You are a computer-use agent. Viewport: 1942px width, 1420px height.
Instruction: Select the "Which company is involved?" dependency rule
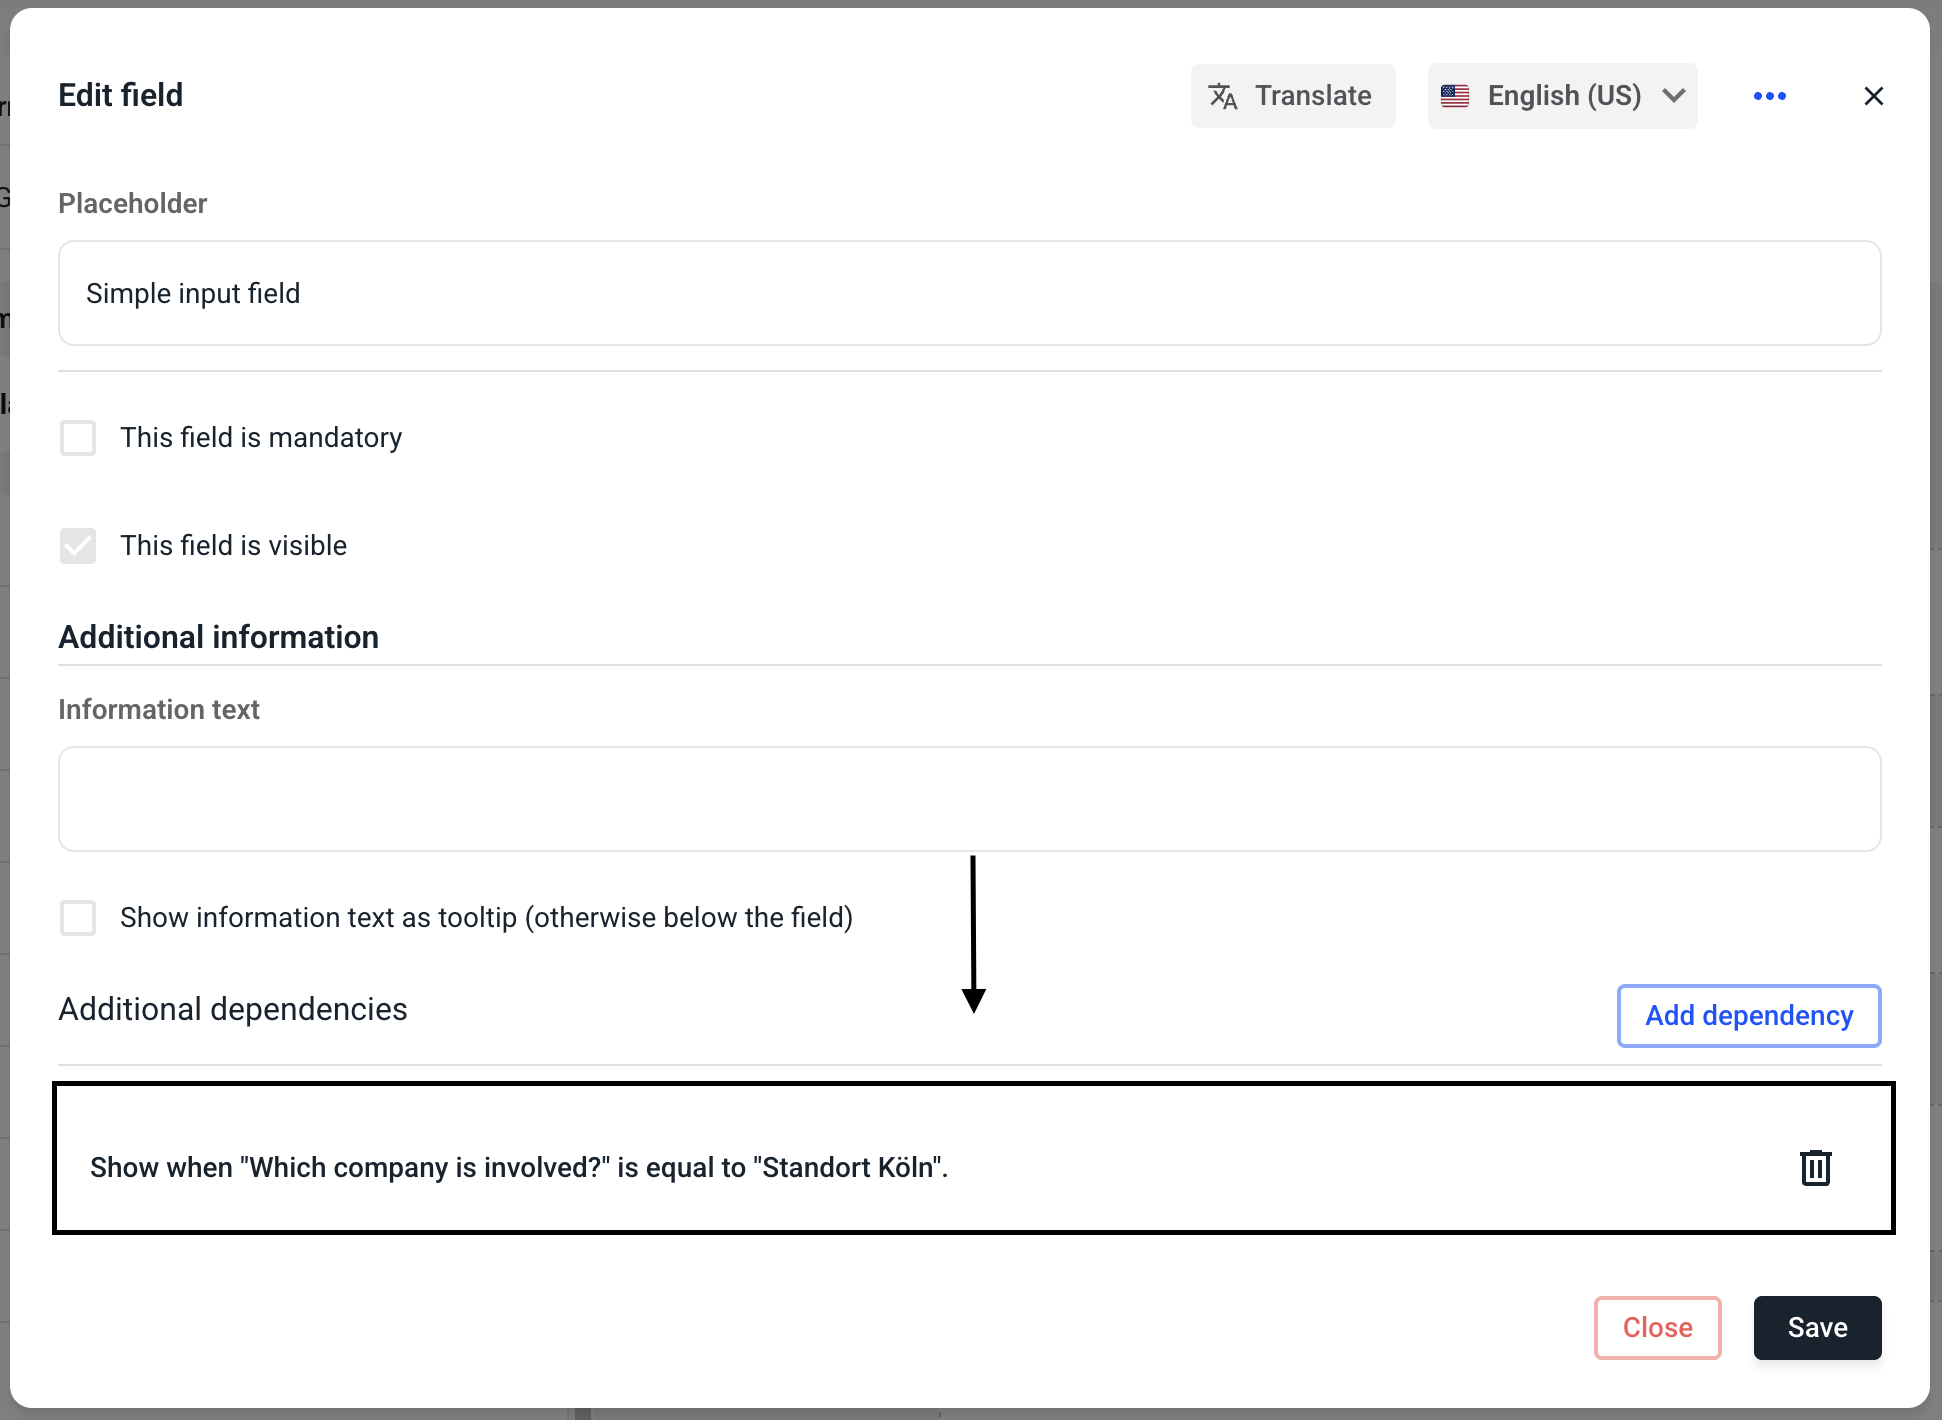[519, 1168]
